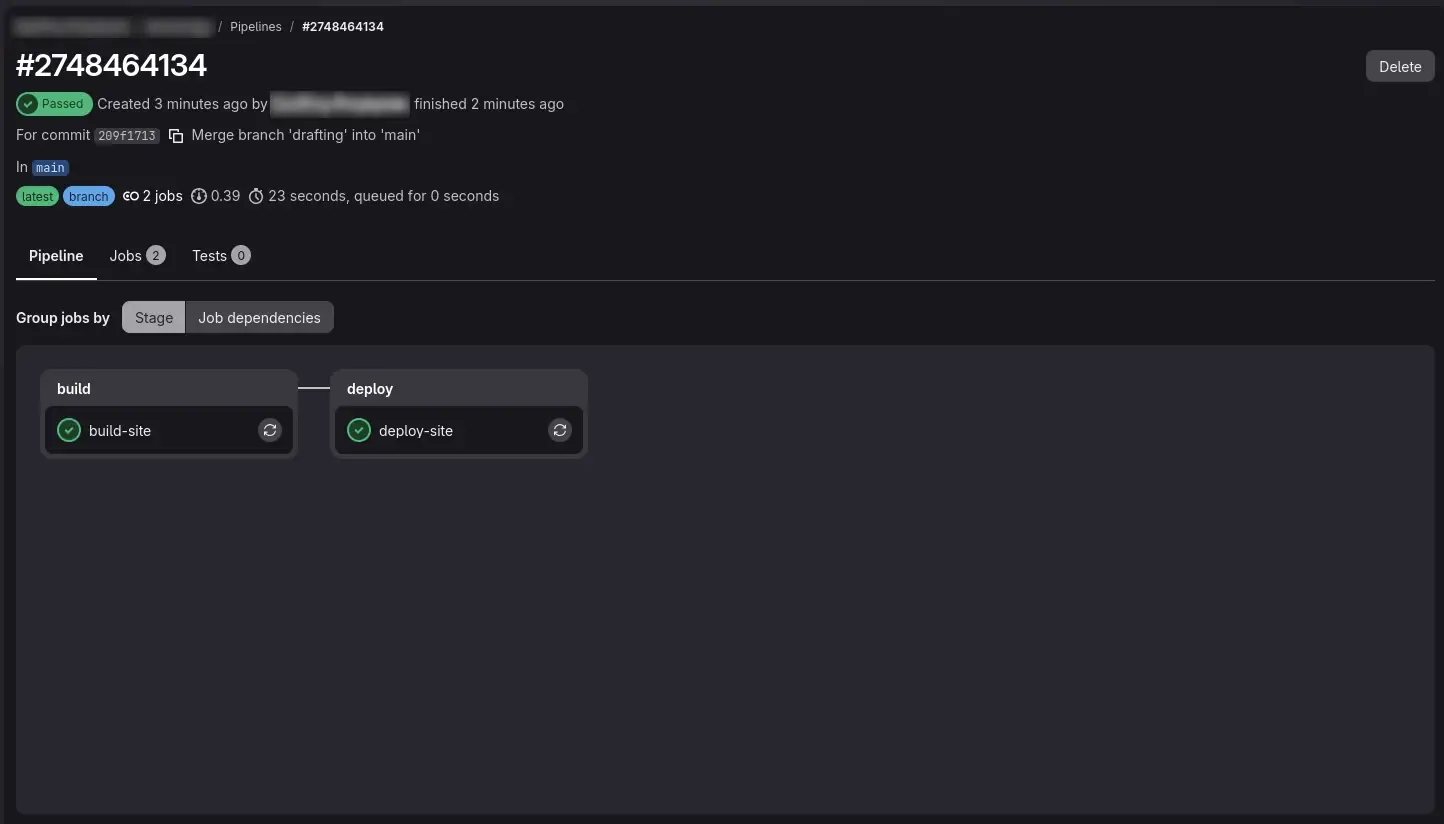Screen dimensions: 1444x824
Task: Retry the build-site job icon
Action: tap(270, 430)
